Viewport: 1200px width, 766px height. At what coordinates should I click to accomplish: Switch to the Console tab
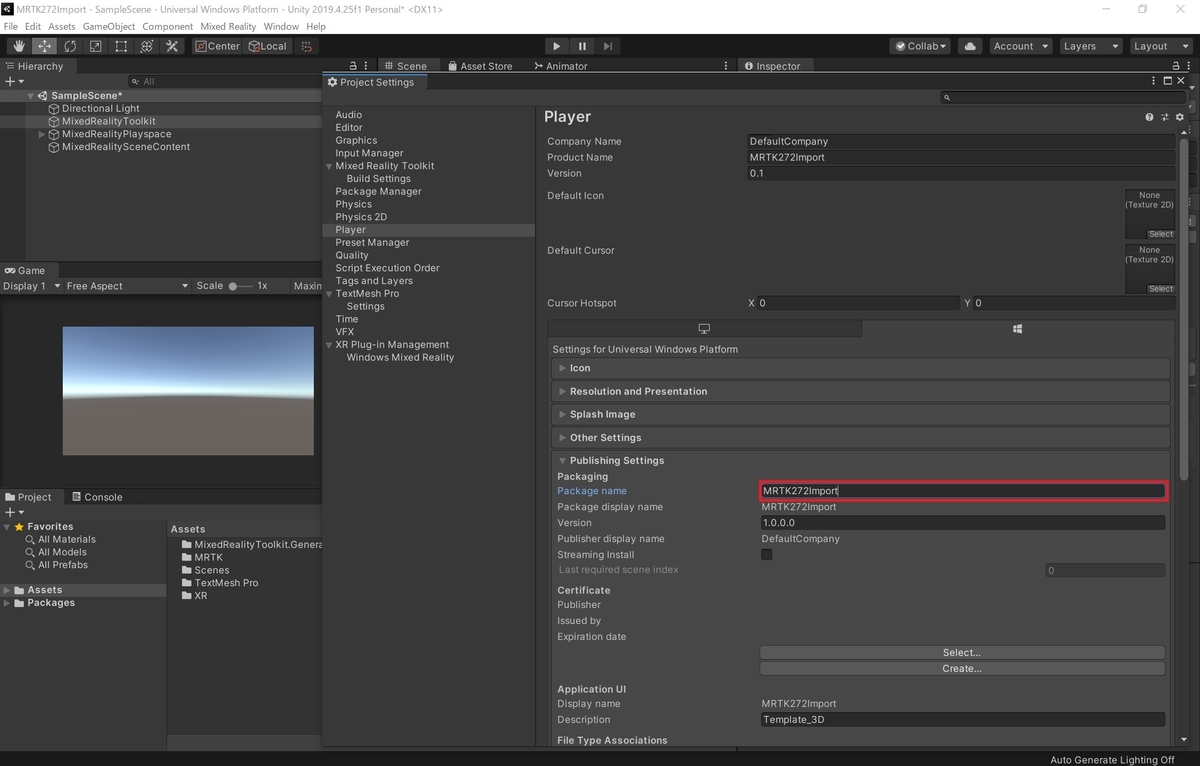coord(96,497)
